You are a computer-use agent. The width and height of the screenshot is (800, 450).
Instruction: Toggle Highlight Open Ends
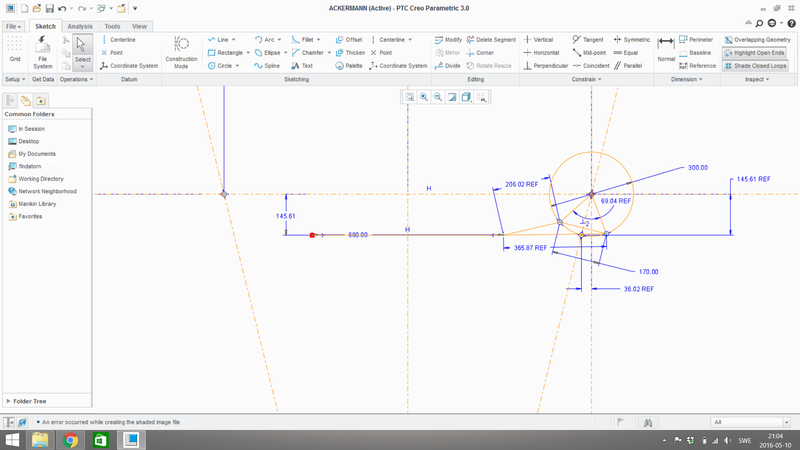(756, 52)
